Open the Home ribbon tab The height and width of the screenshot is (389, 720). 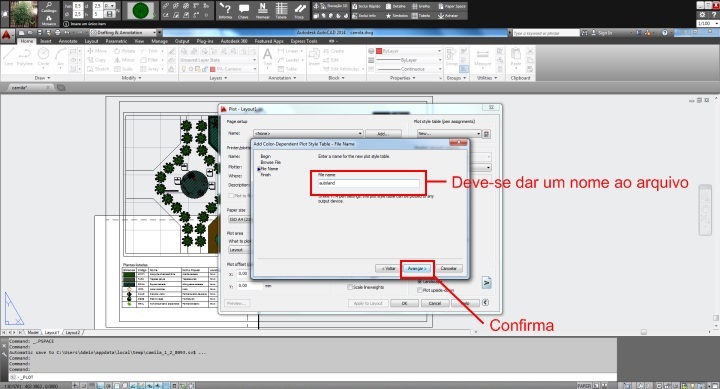pos(27,41)
